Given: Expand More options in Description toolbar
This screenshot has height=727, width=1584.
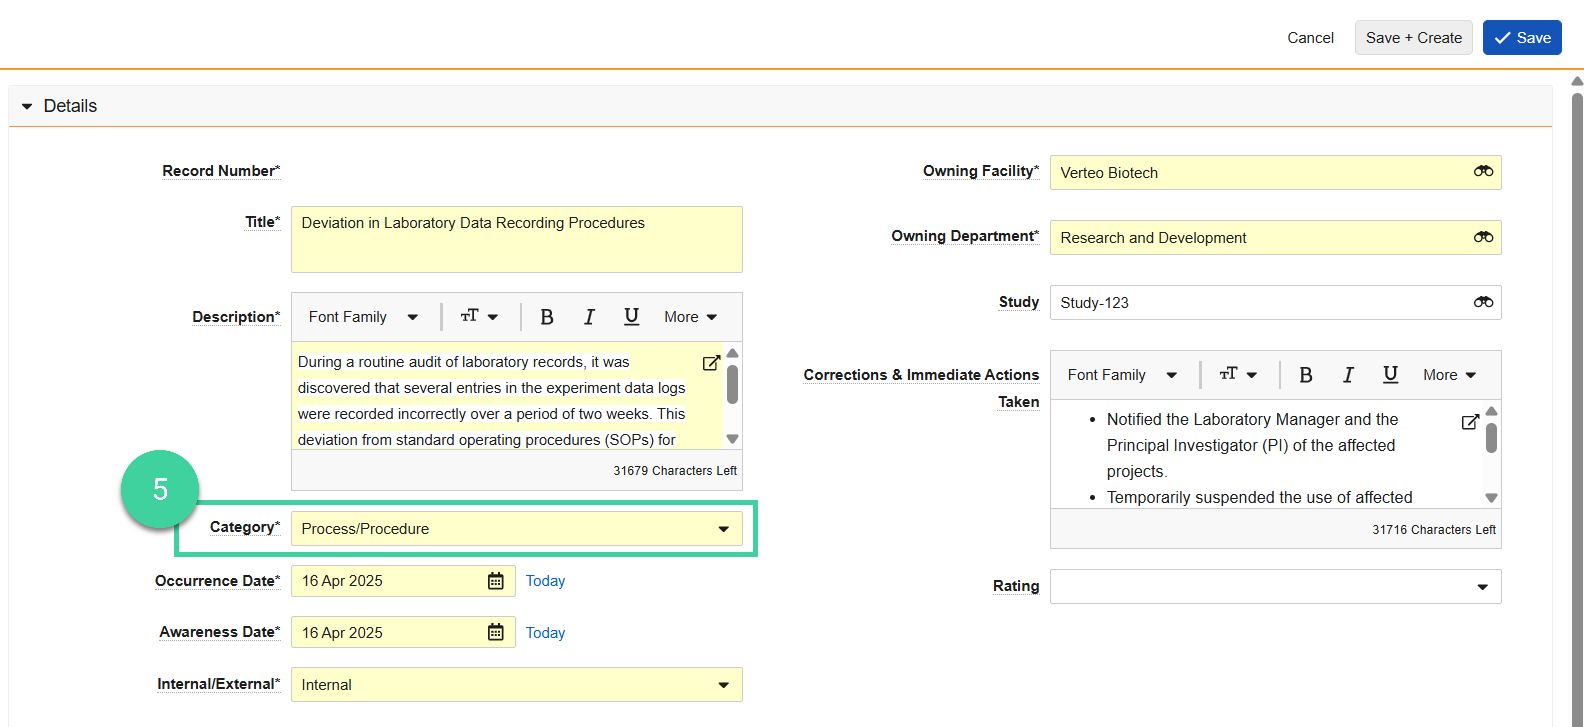Looking at the screenshot, I should pyautogui.click(x=691, y=317).
